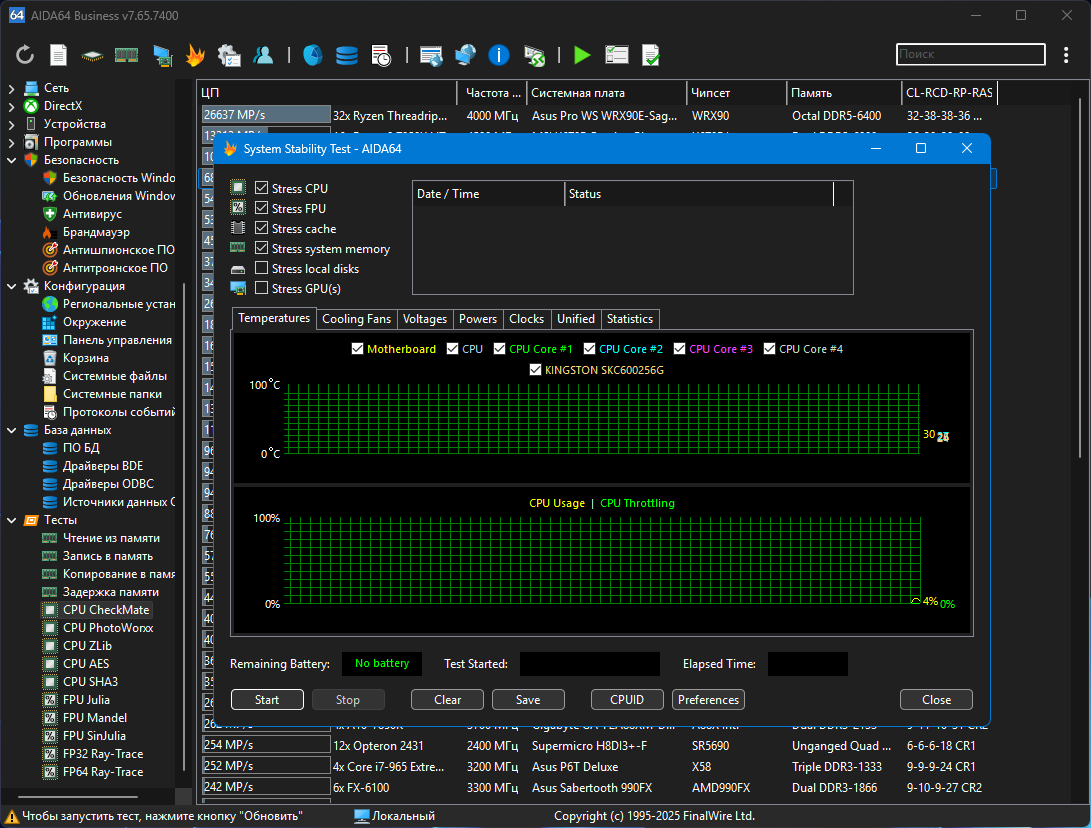1091x828 pixels.
Task: Collapse the Тесты tree node
Action: point(11,520)
